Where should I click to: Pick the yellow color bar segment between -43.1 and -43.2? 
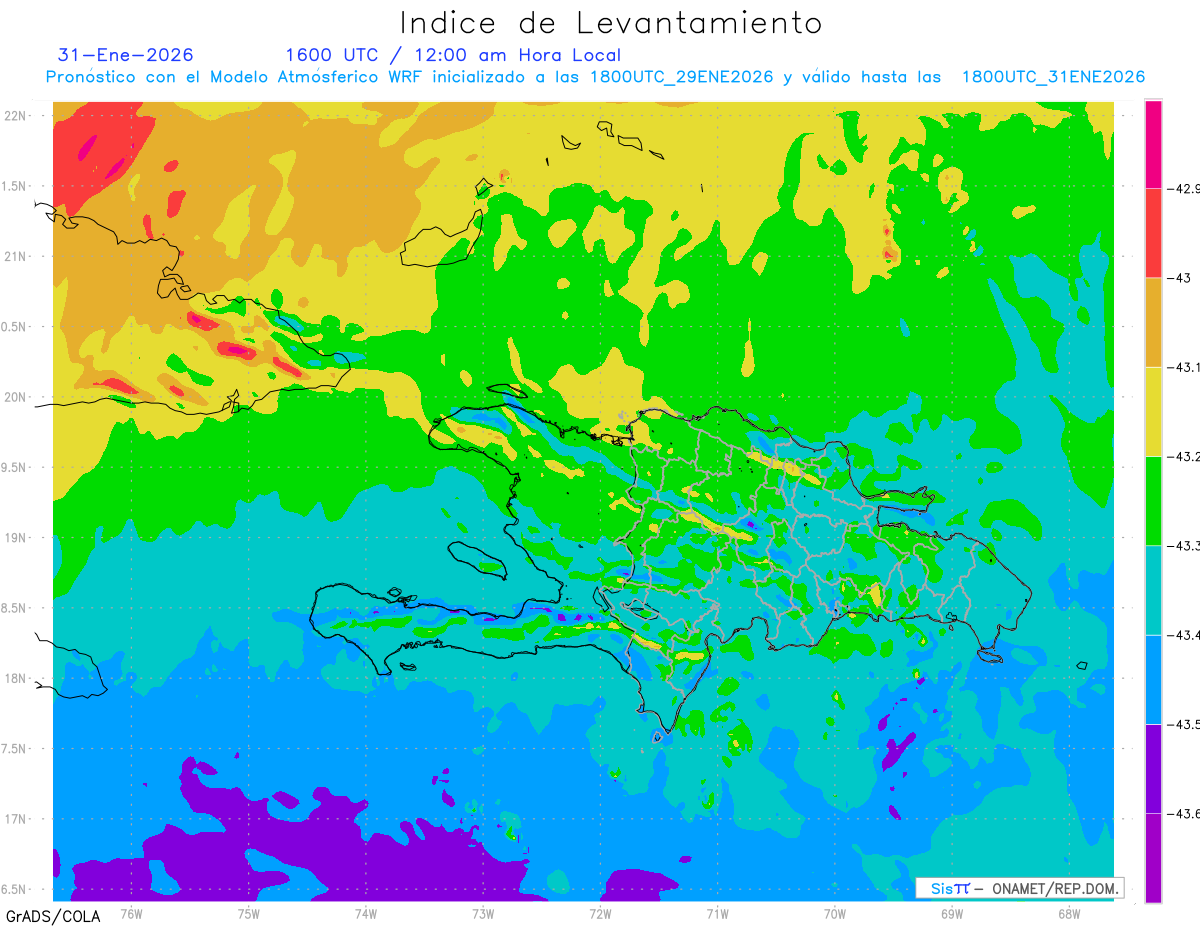click(x=1153, y=411)
